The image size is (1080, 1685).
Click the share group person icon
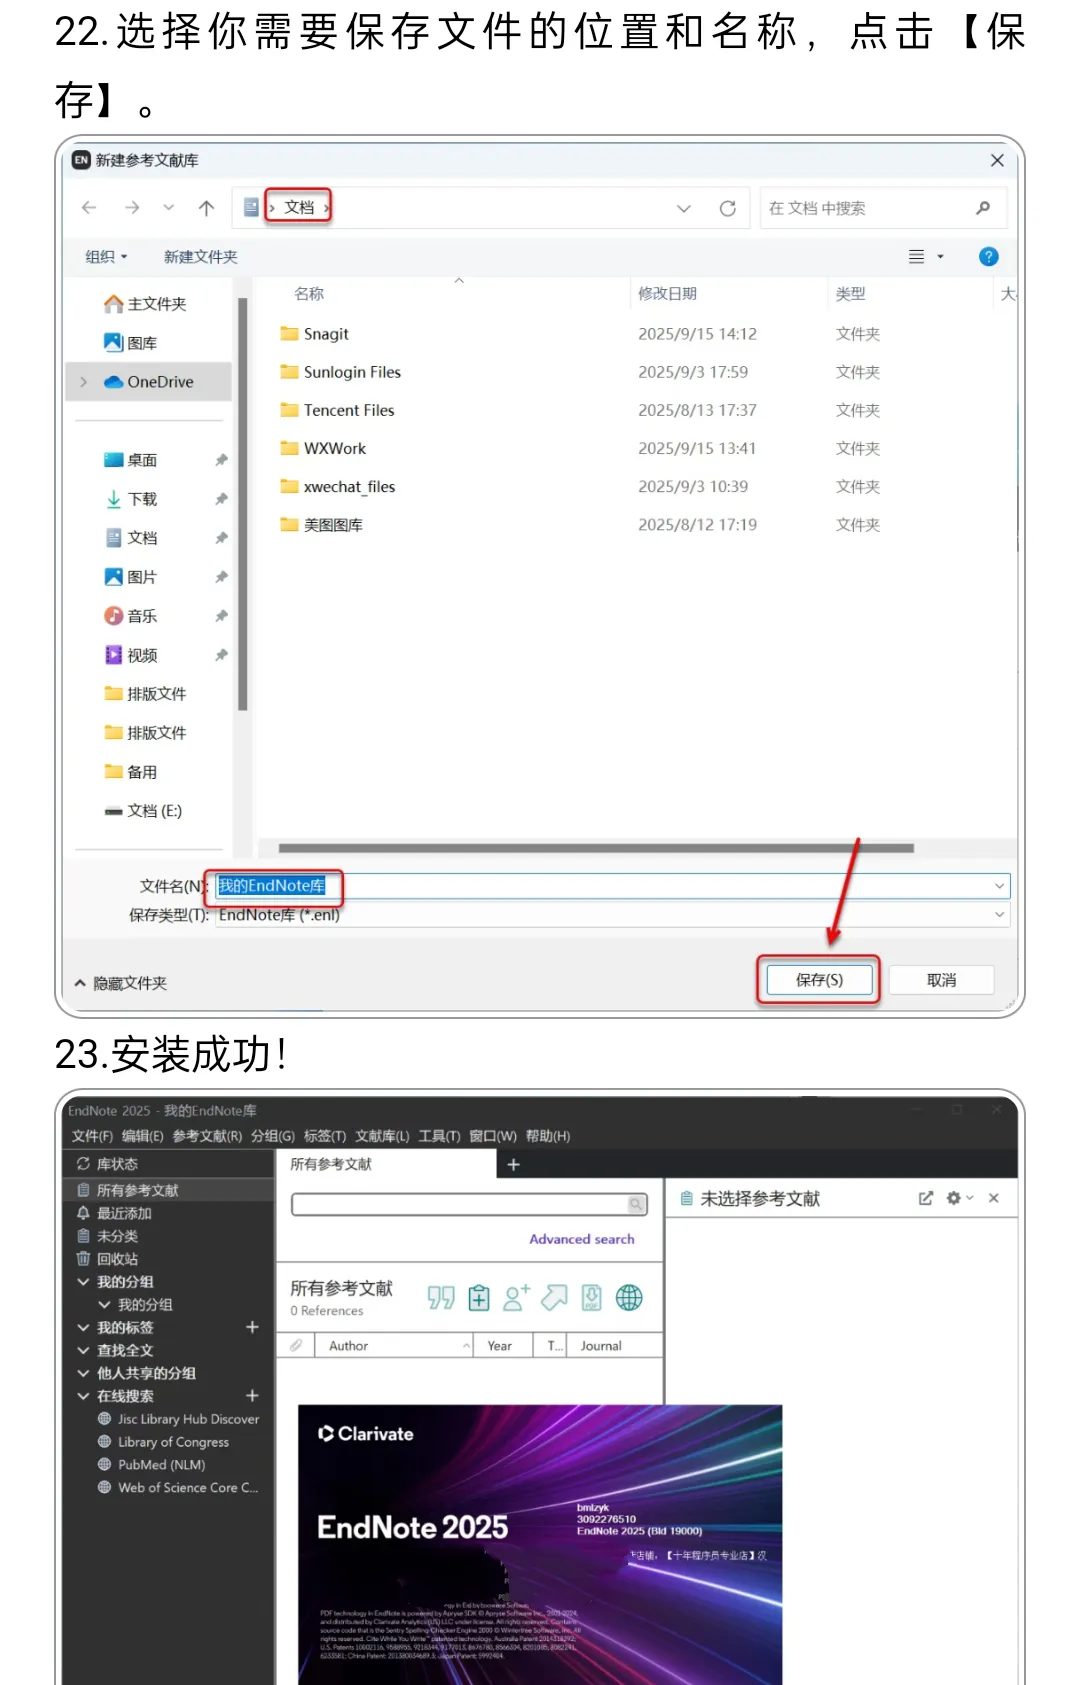coord(516,1298)
